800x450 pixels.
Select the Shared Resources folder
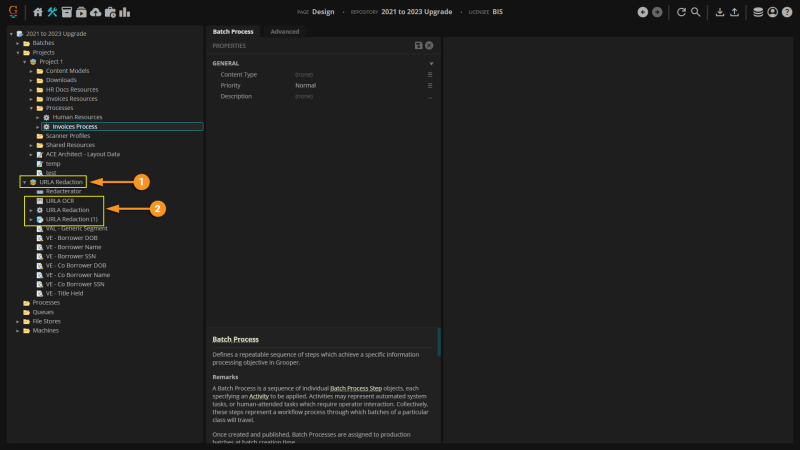coord(70,145)
